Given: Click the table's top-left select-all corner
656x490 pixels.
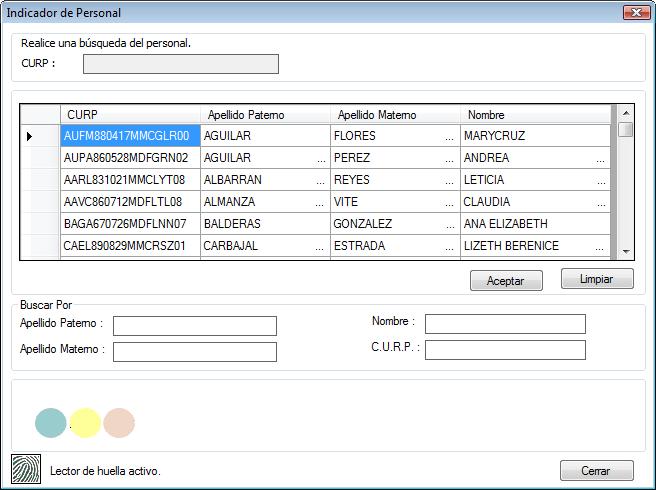Looking at the screenshot, I should [40, 114].
